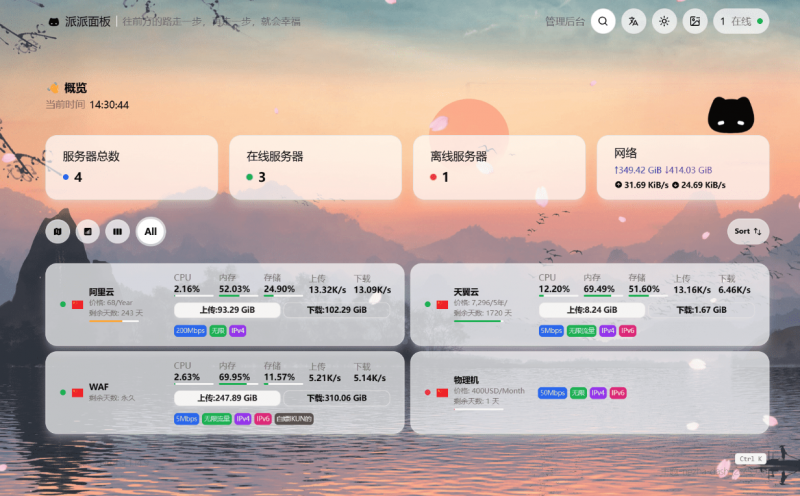Click the background image switch icon
Viewport: 800px width, 496px height.
[695, 21]
